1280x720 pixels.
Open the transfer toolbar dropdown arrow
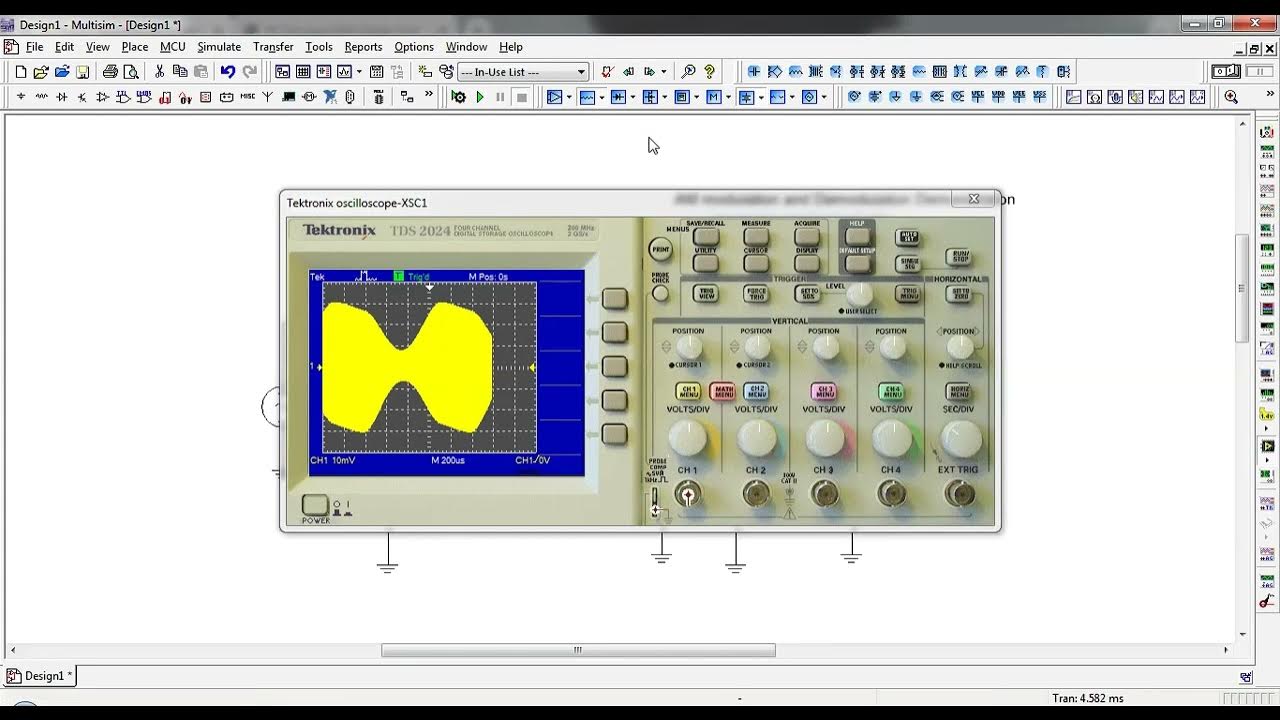click(663, 72)
